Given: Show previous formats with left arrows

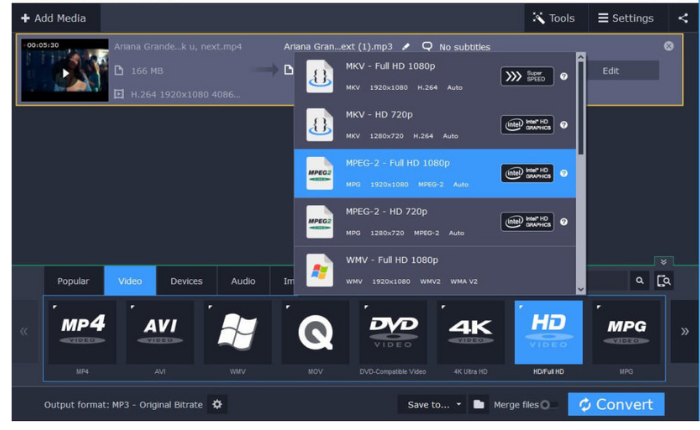Looking at the screenshot, I should (x=24, y=332).
